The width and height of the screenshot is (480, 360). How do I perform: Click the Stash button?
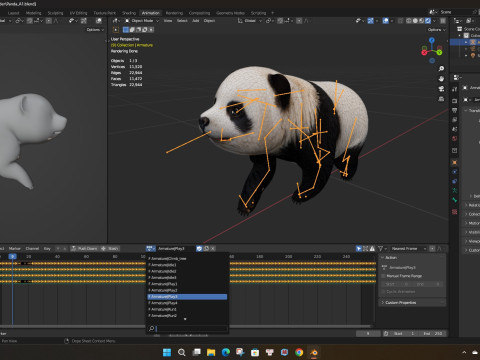click(x=110, y=248)
